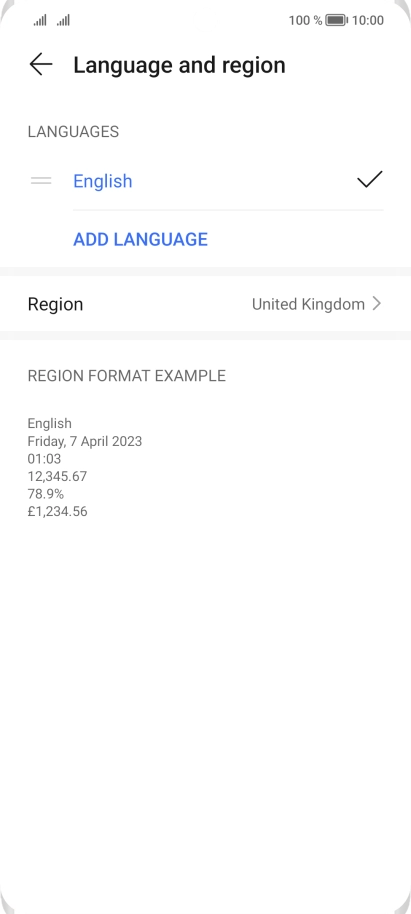411x914 pixels.
Task: Open the Region setting row
Action: pos(205,304)
